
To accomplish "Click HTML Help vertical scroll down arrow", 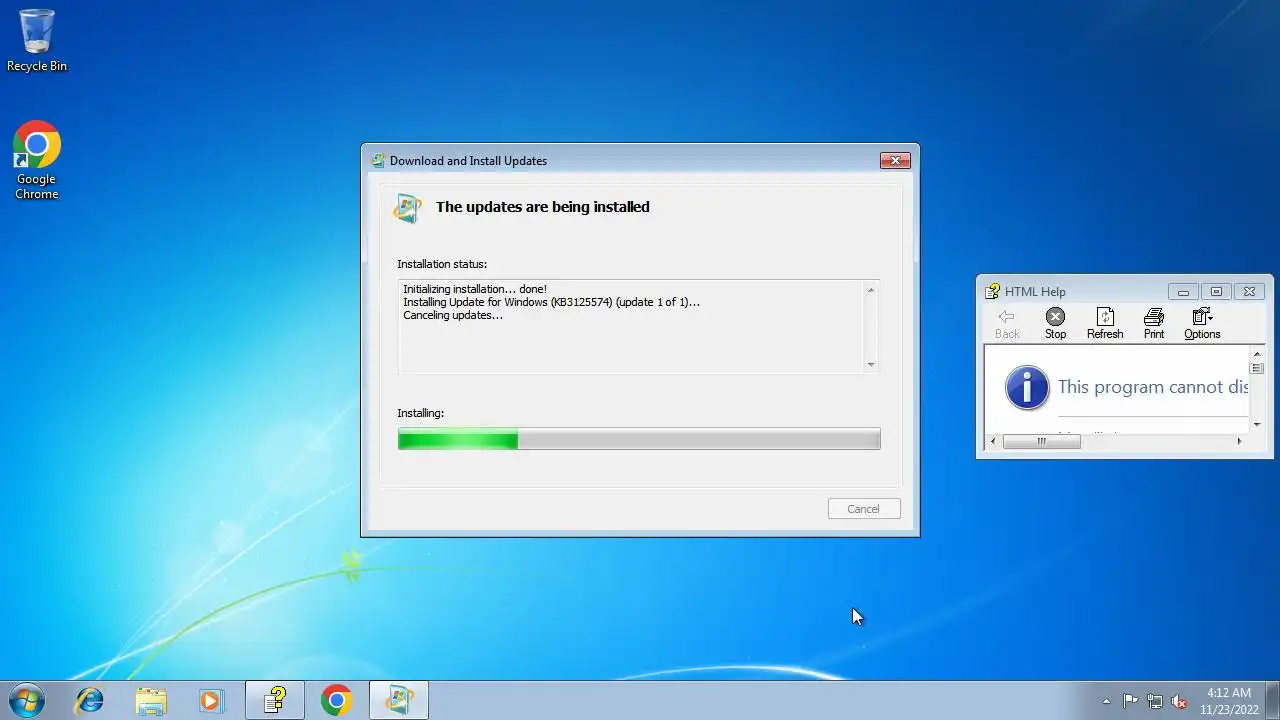I will [x=1257, y=425].
